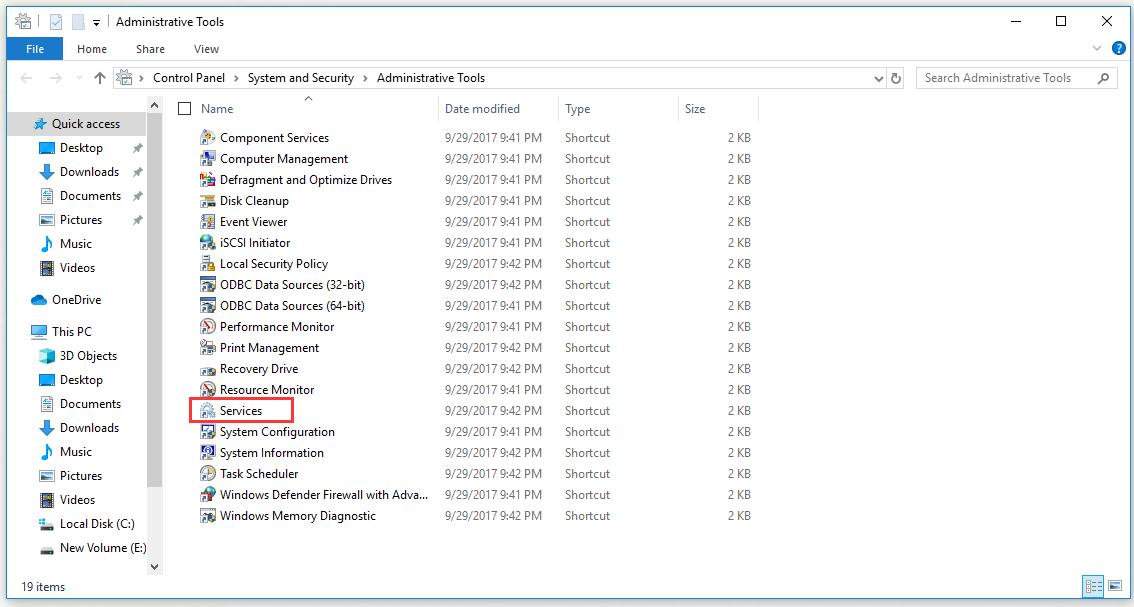Screen dimensions: 1134x607
Task: Click the Quick access star icon
Action: coord(40,124)
